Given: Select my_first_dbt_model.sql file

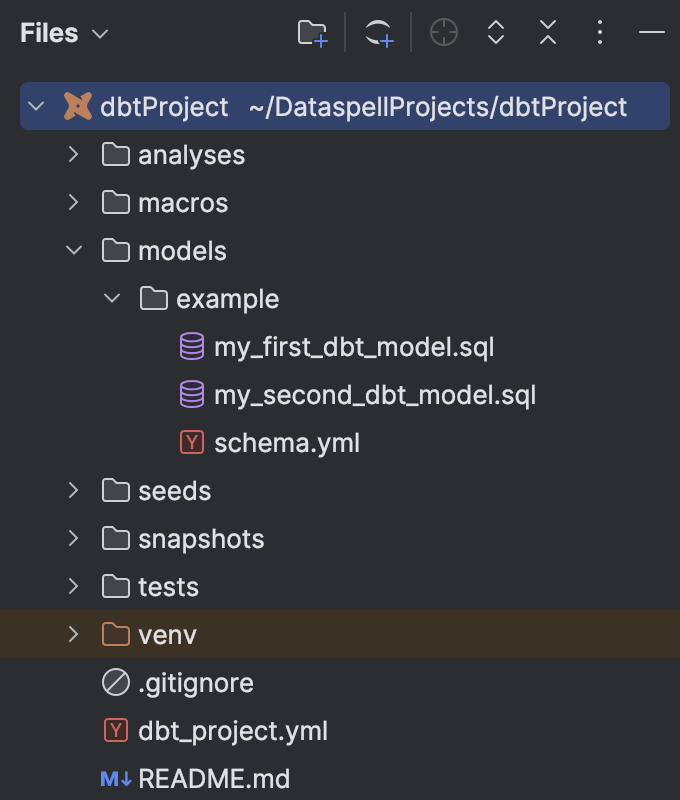Looking at the screenshot, I should coord(354,347).
